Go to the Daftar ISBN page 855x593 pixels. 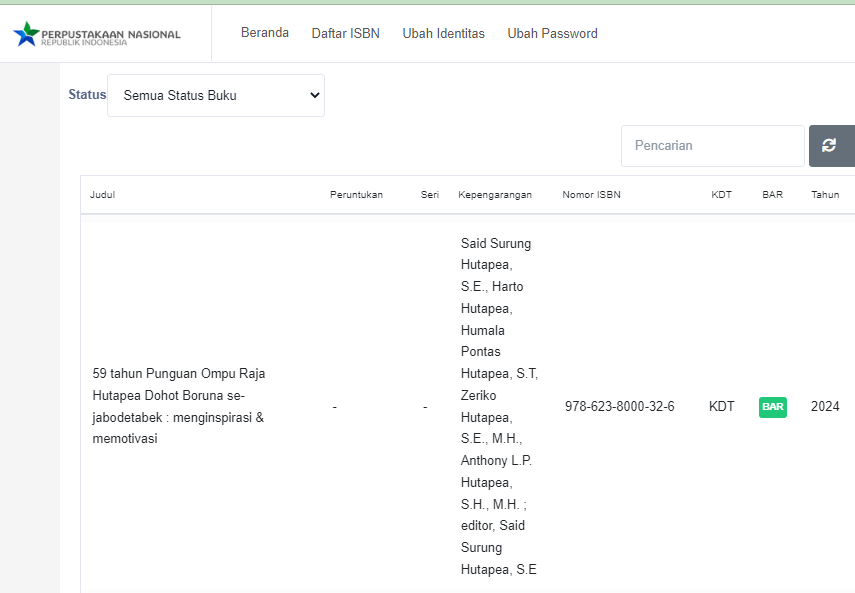click(345, 34)
